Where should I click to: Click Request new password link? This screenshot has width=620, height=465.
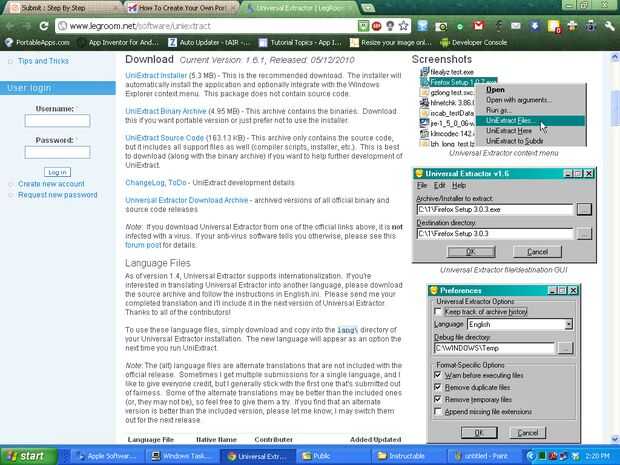click(x=58, y=195)
